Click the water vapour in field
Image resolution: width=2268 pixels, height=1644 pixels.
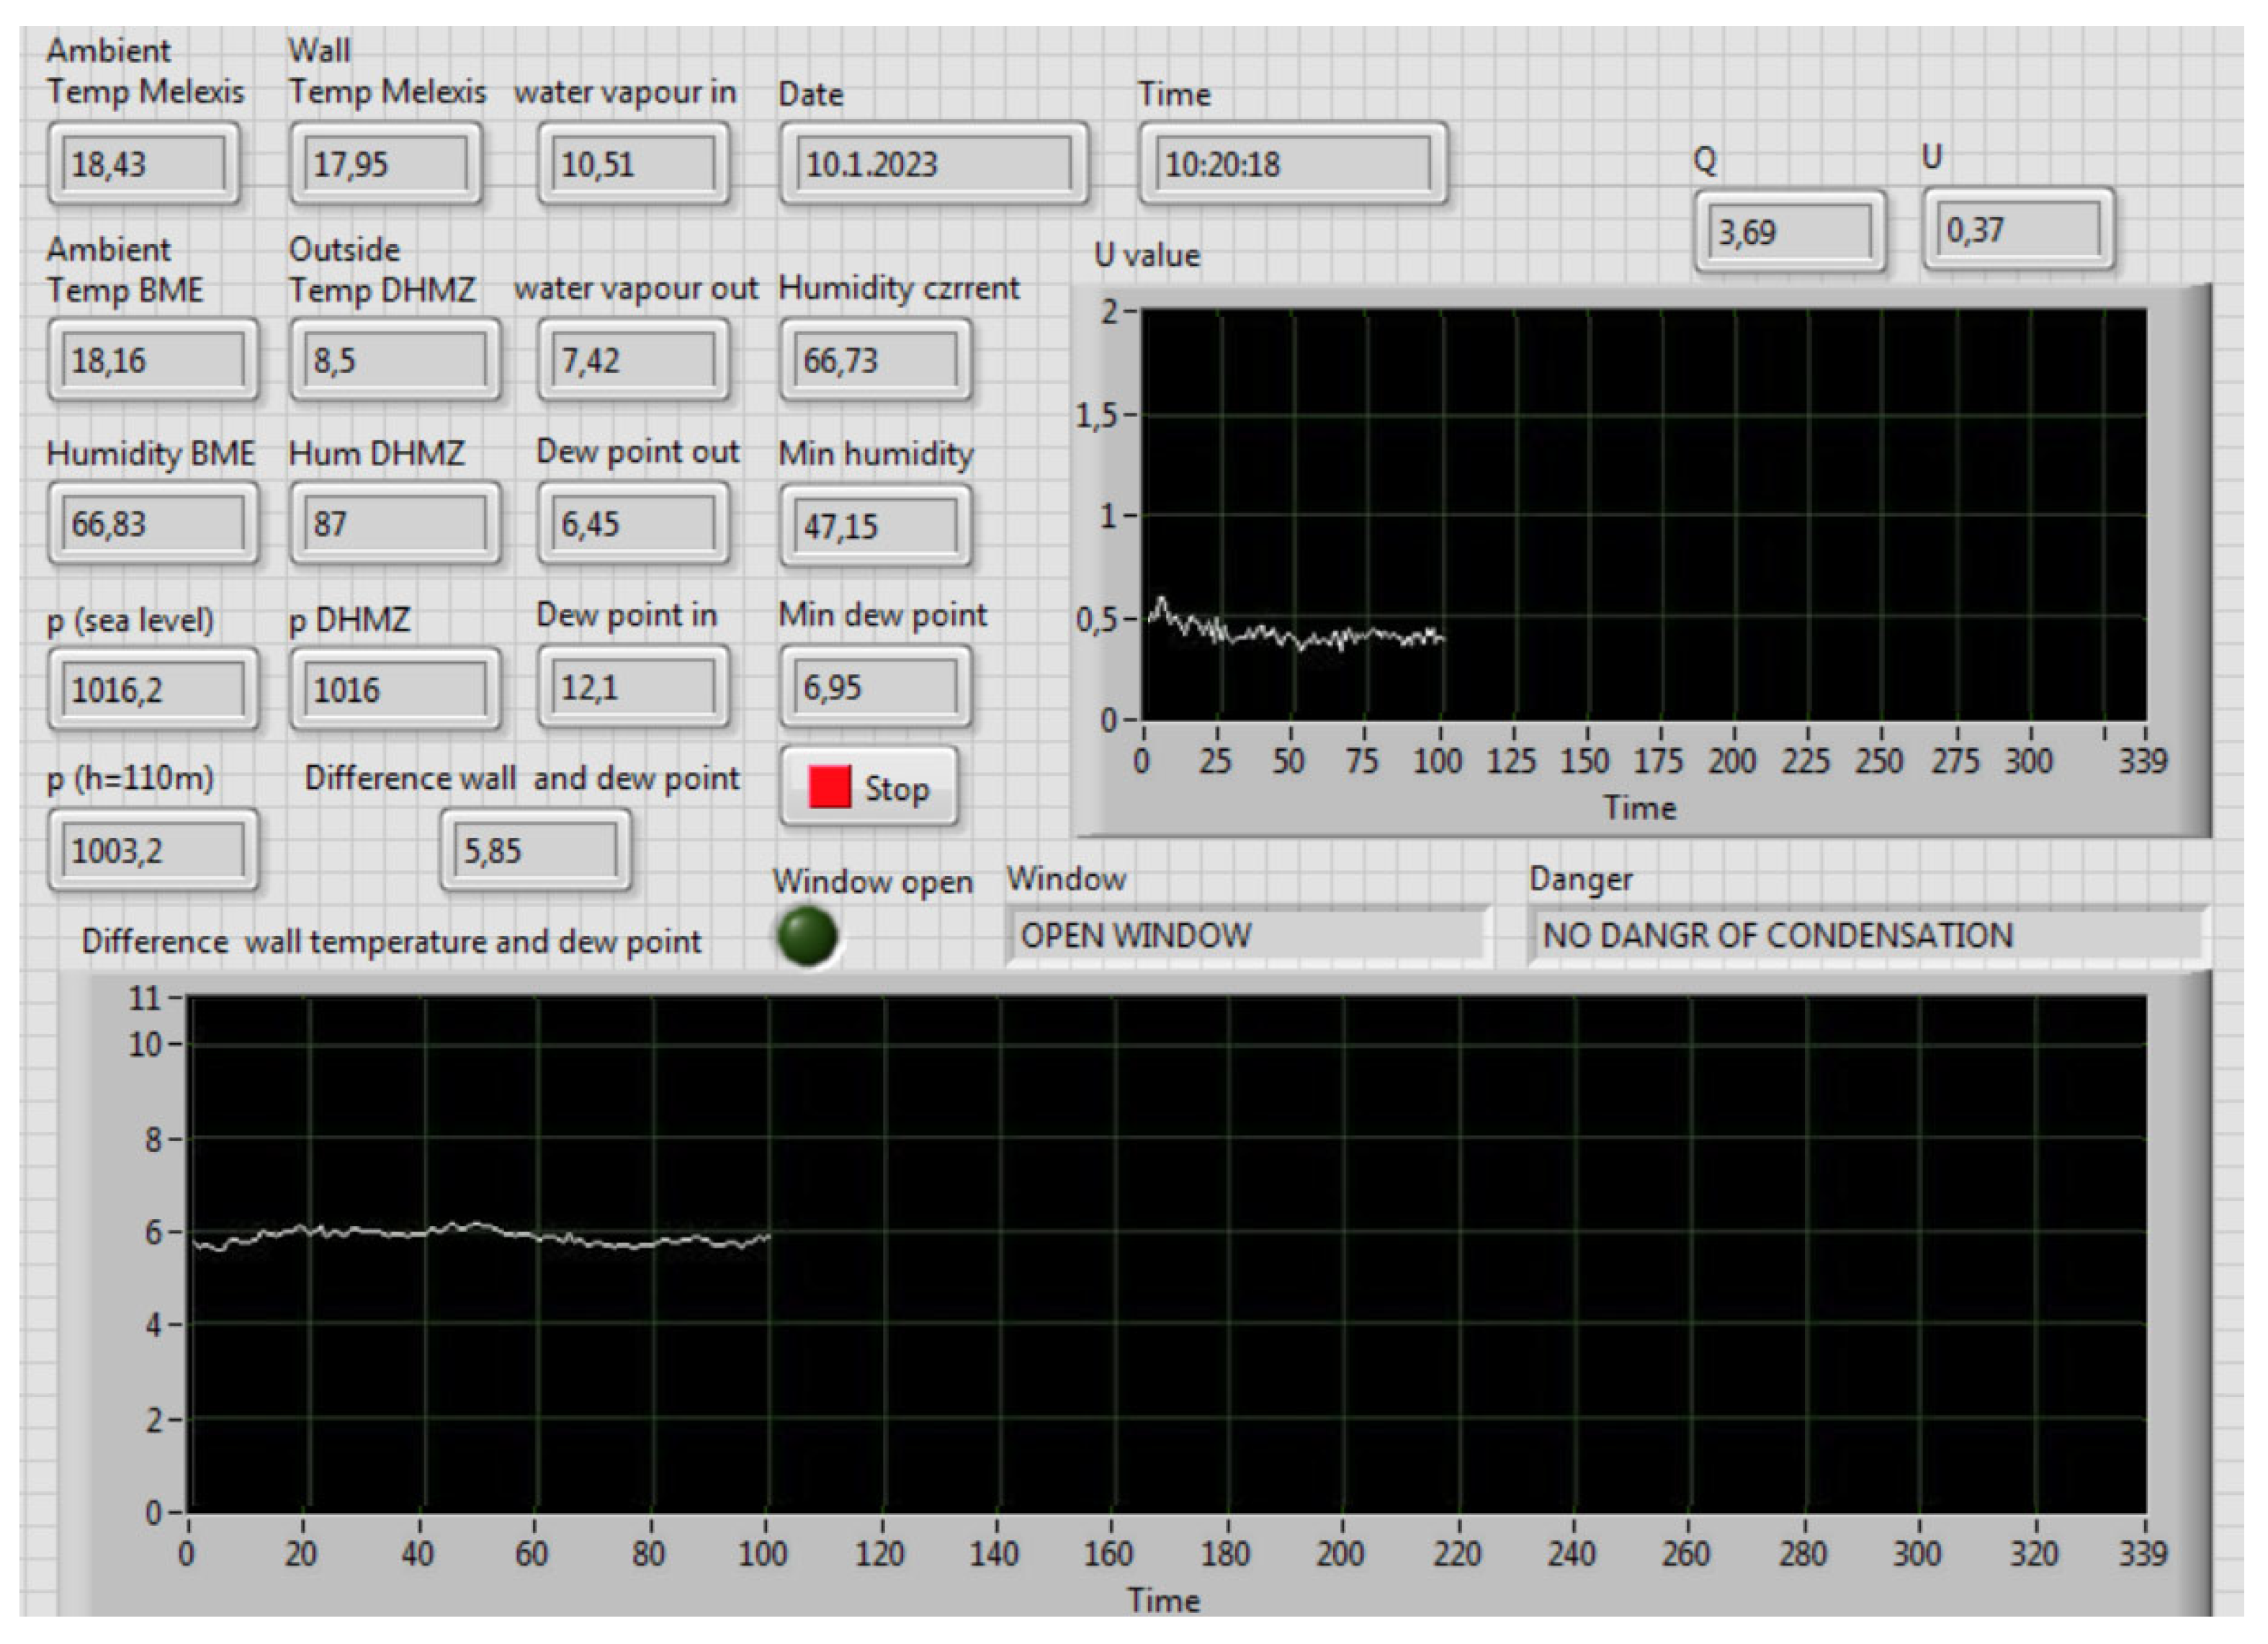pos(634,164)
